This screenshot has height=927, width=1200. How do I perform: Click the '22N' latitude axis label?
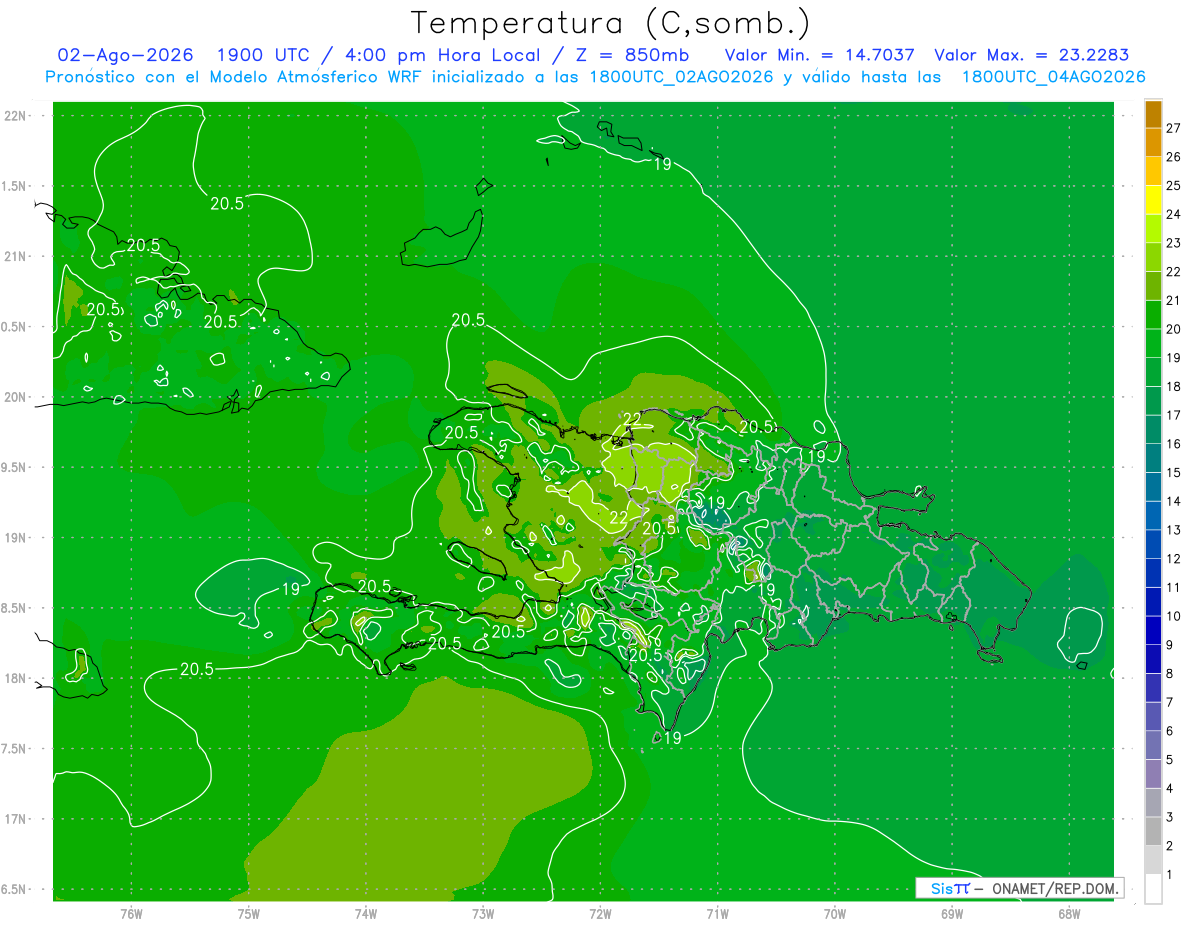point(17,115)
